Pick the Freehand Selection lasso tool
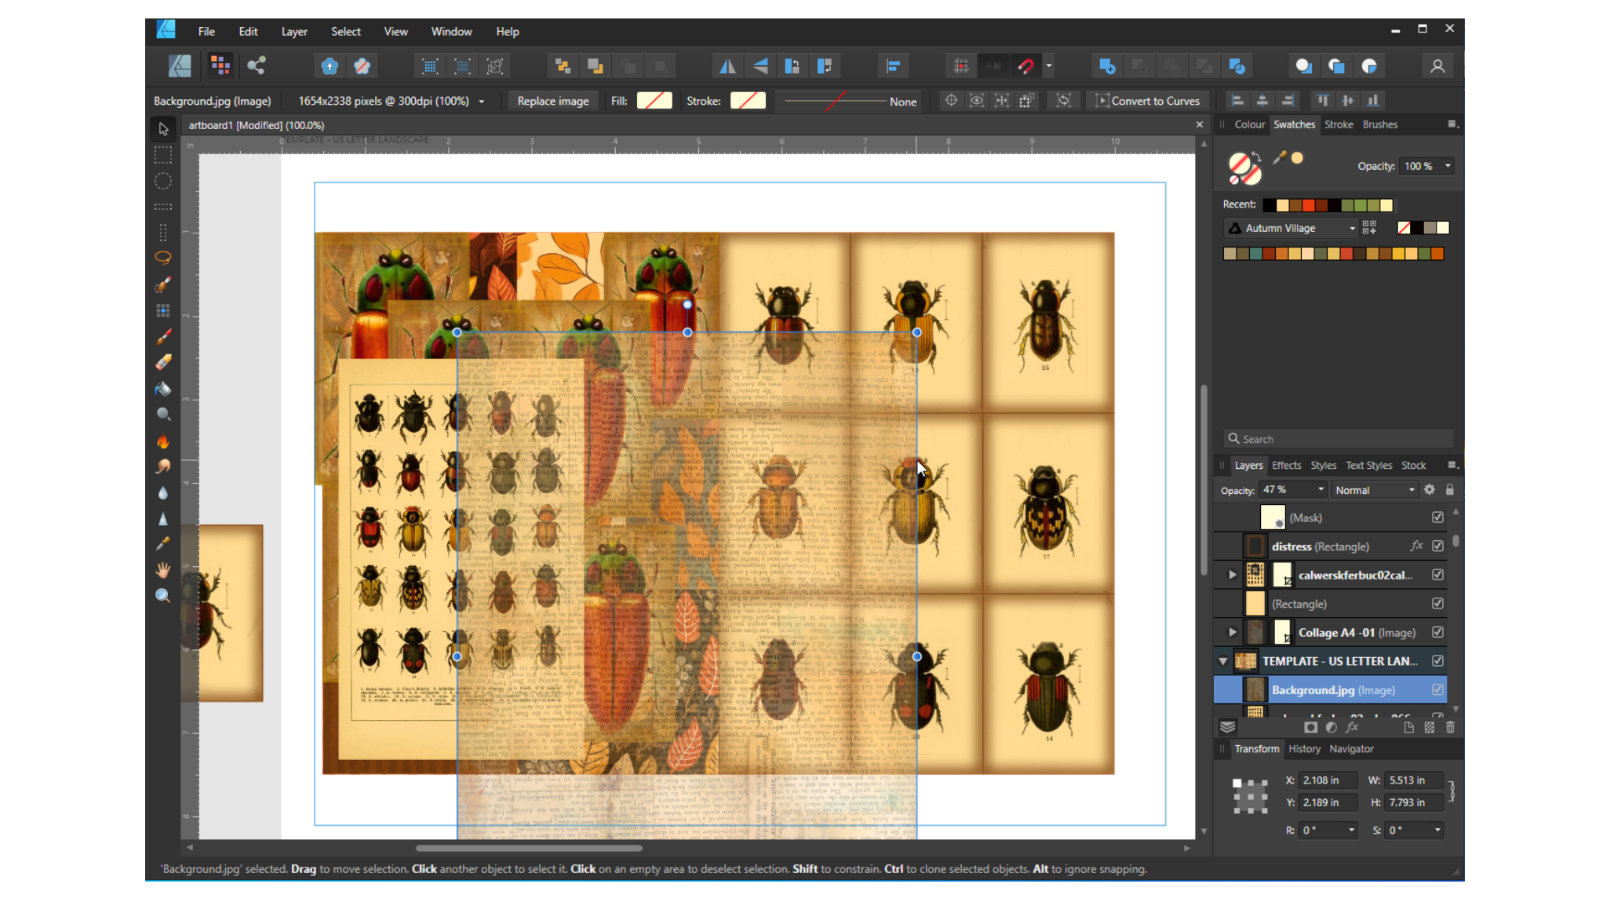This screenshot has width=1600, height=900. 163,257
